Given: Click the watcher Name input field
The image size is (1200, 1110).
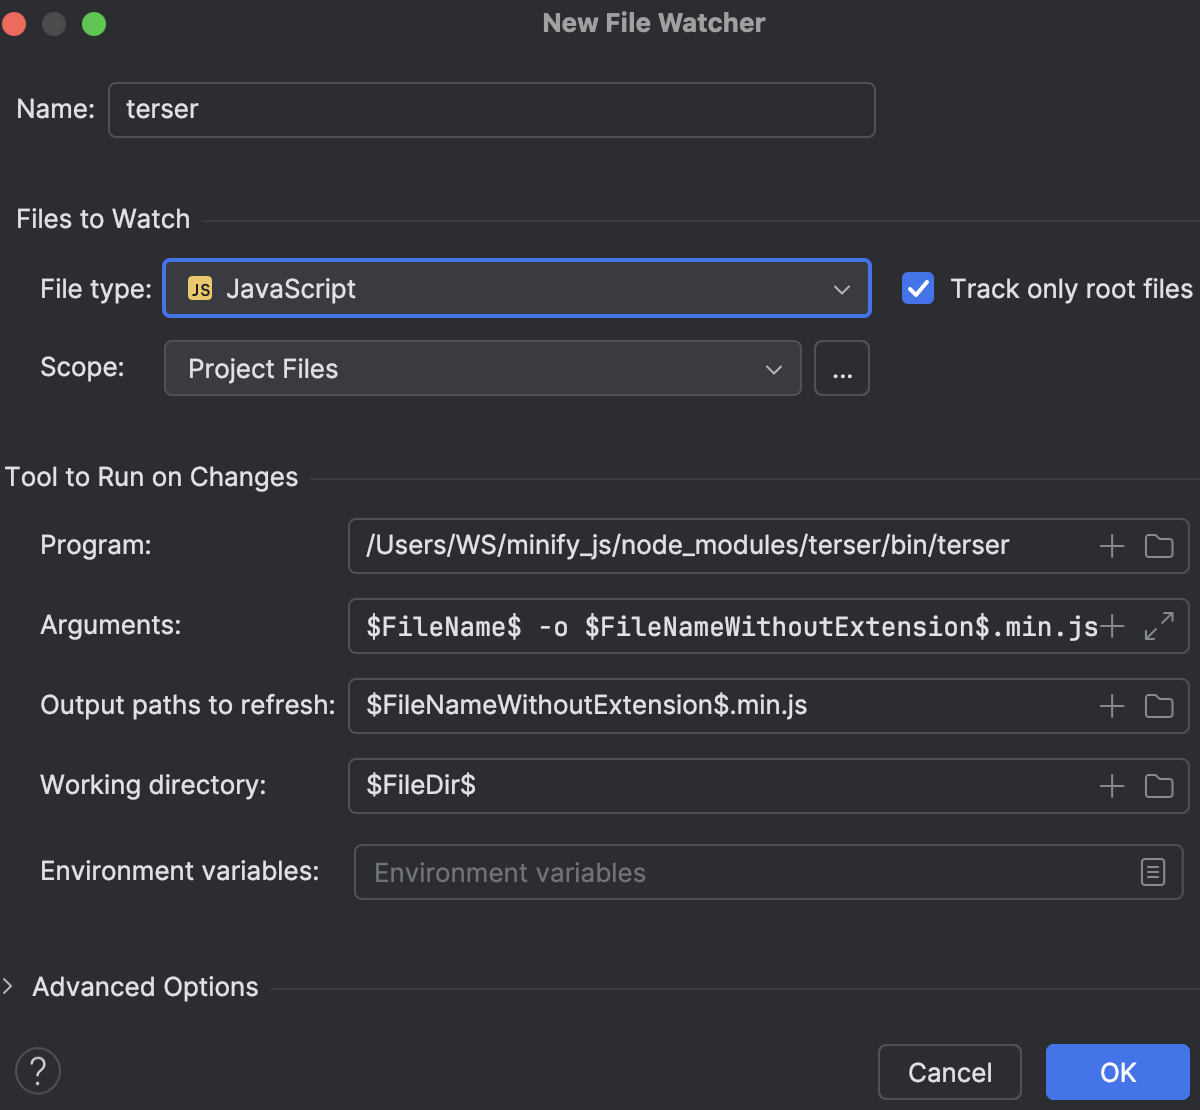Looking at the screenshot, I should 490,110.
